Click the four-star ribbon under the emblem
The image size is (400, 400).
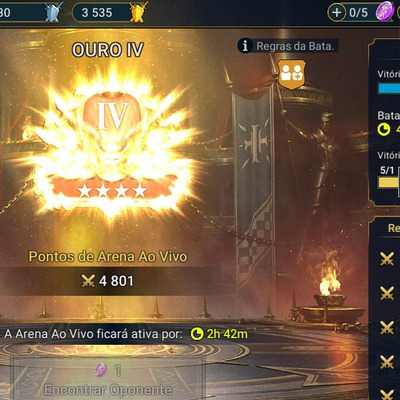[113, 190]
